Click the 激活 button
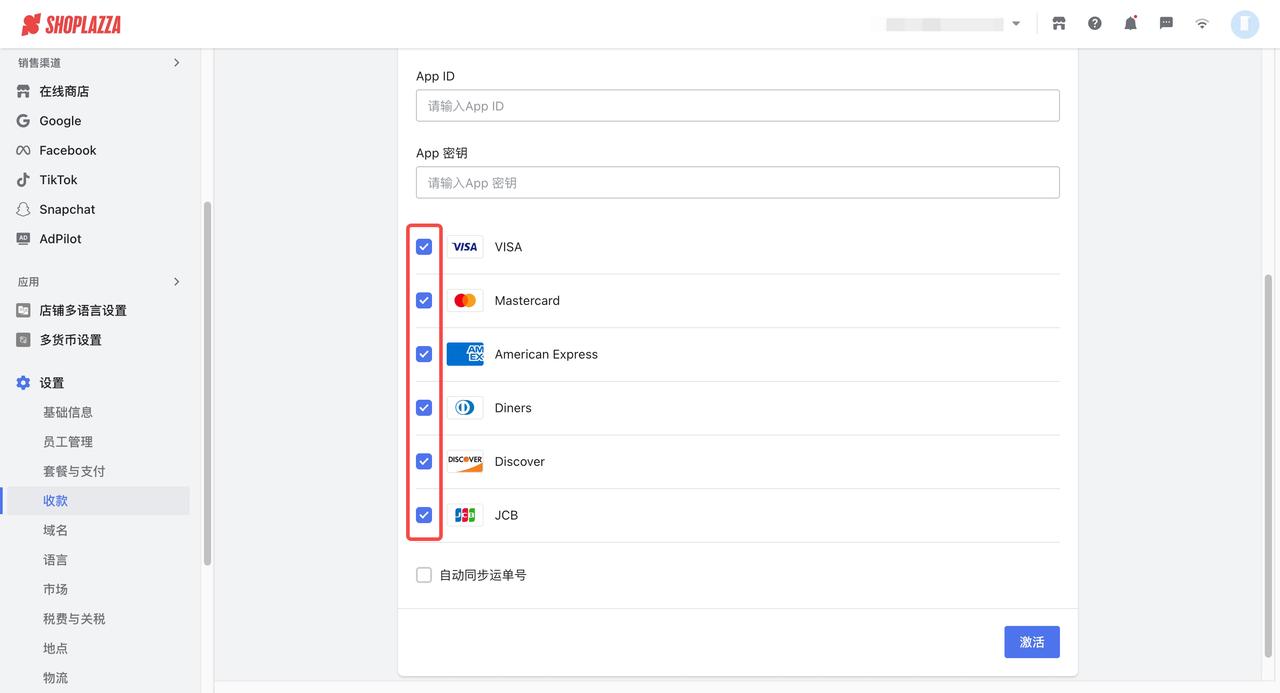The width and height of the screenshot is (1280, 693). [1031, 642]
